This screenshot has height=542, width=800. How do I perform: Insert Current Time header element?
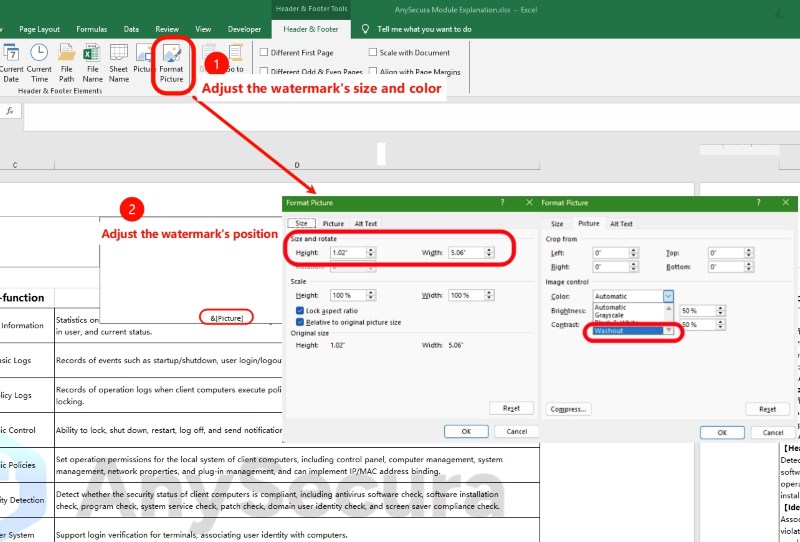39,63
